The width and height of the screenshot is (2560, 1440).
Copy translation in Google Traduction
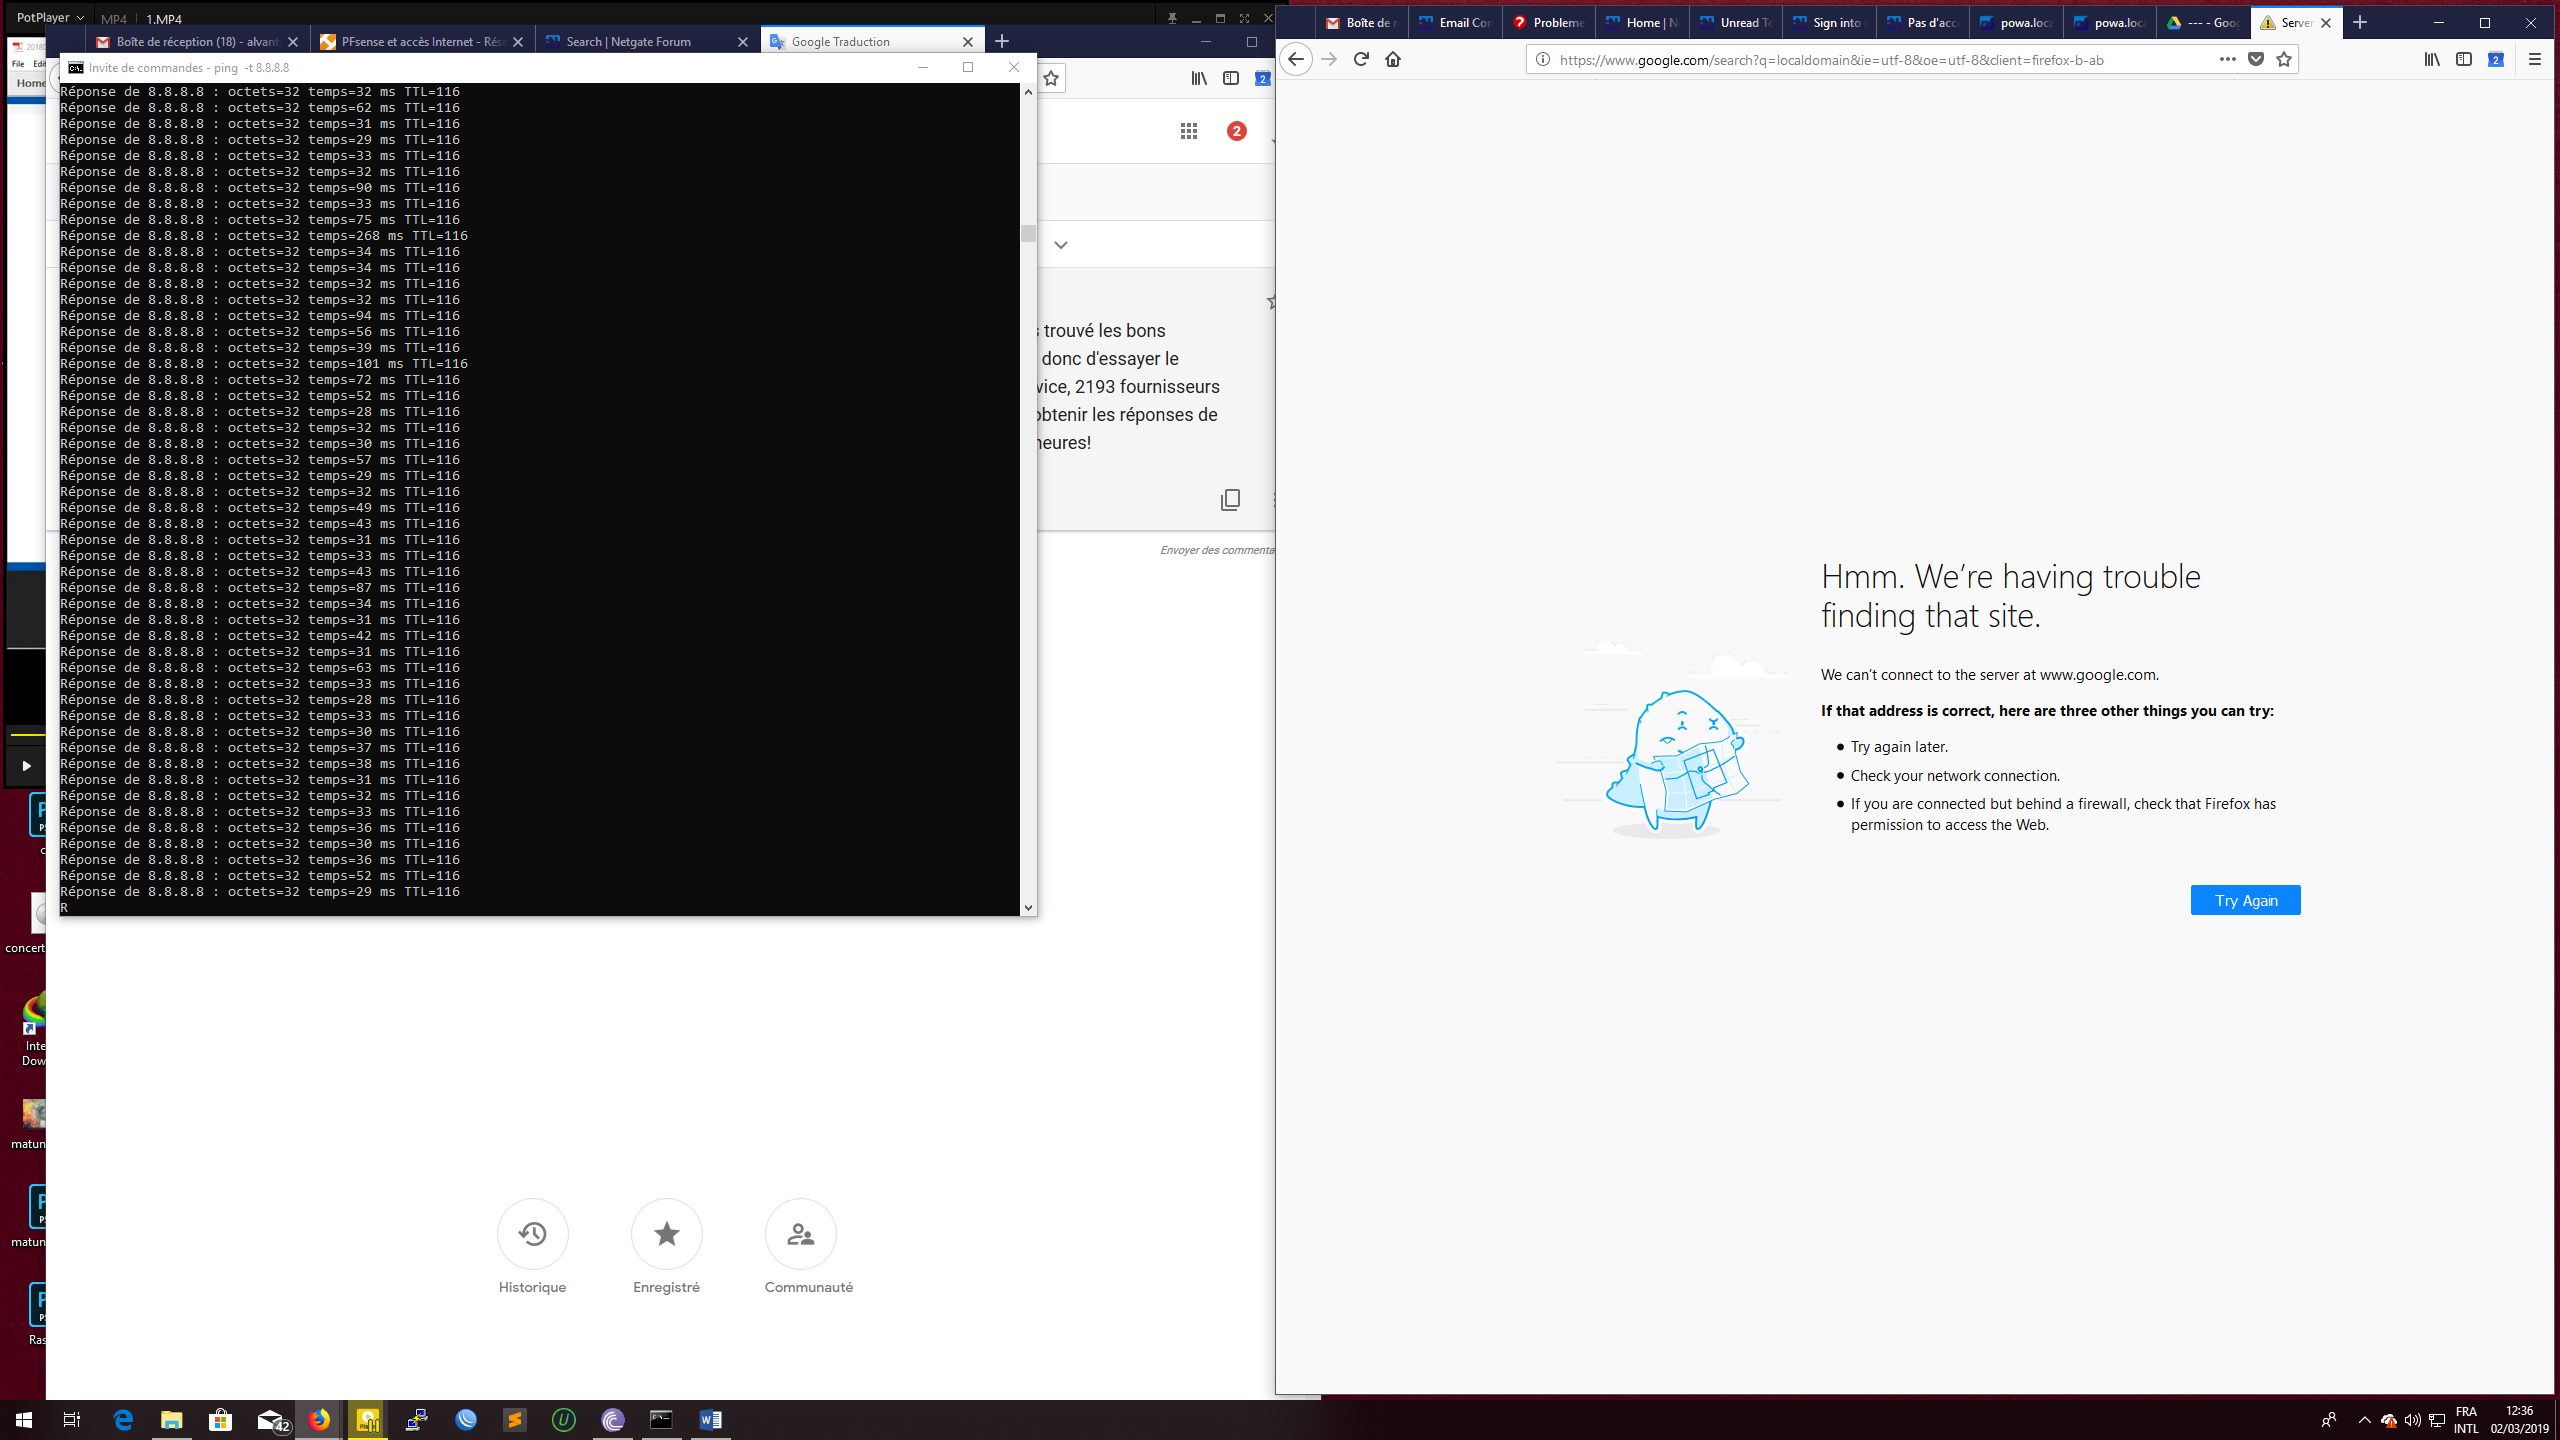pos(1230,499)
